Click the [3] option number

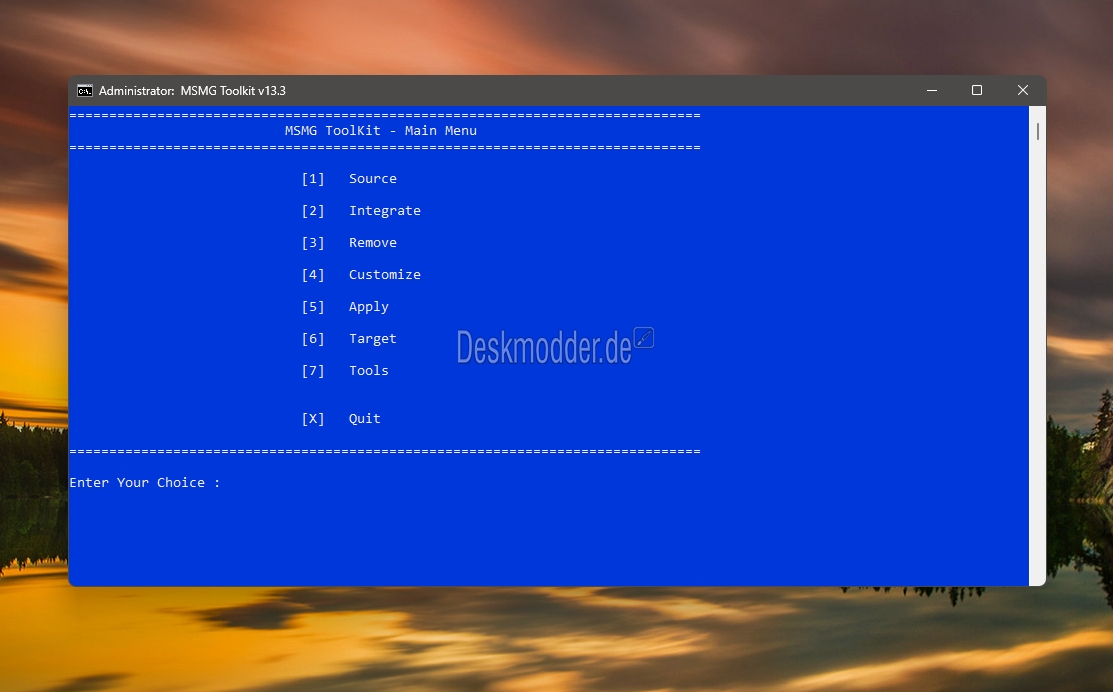tap(313, 243)
